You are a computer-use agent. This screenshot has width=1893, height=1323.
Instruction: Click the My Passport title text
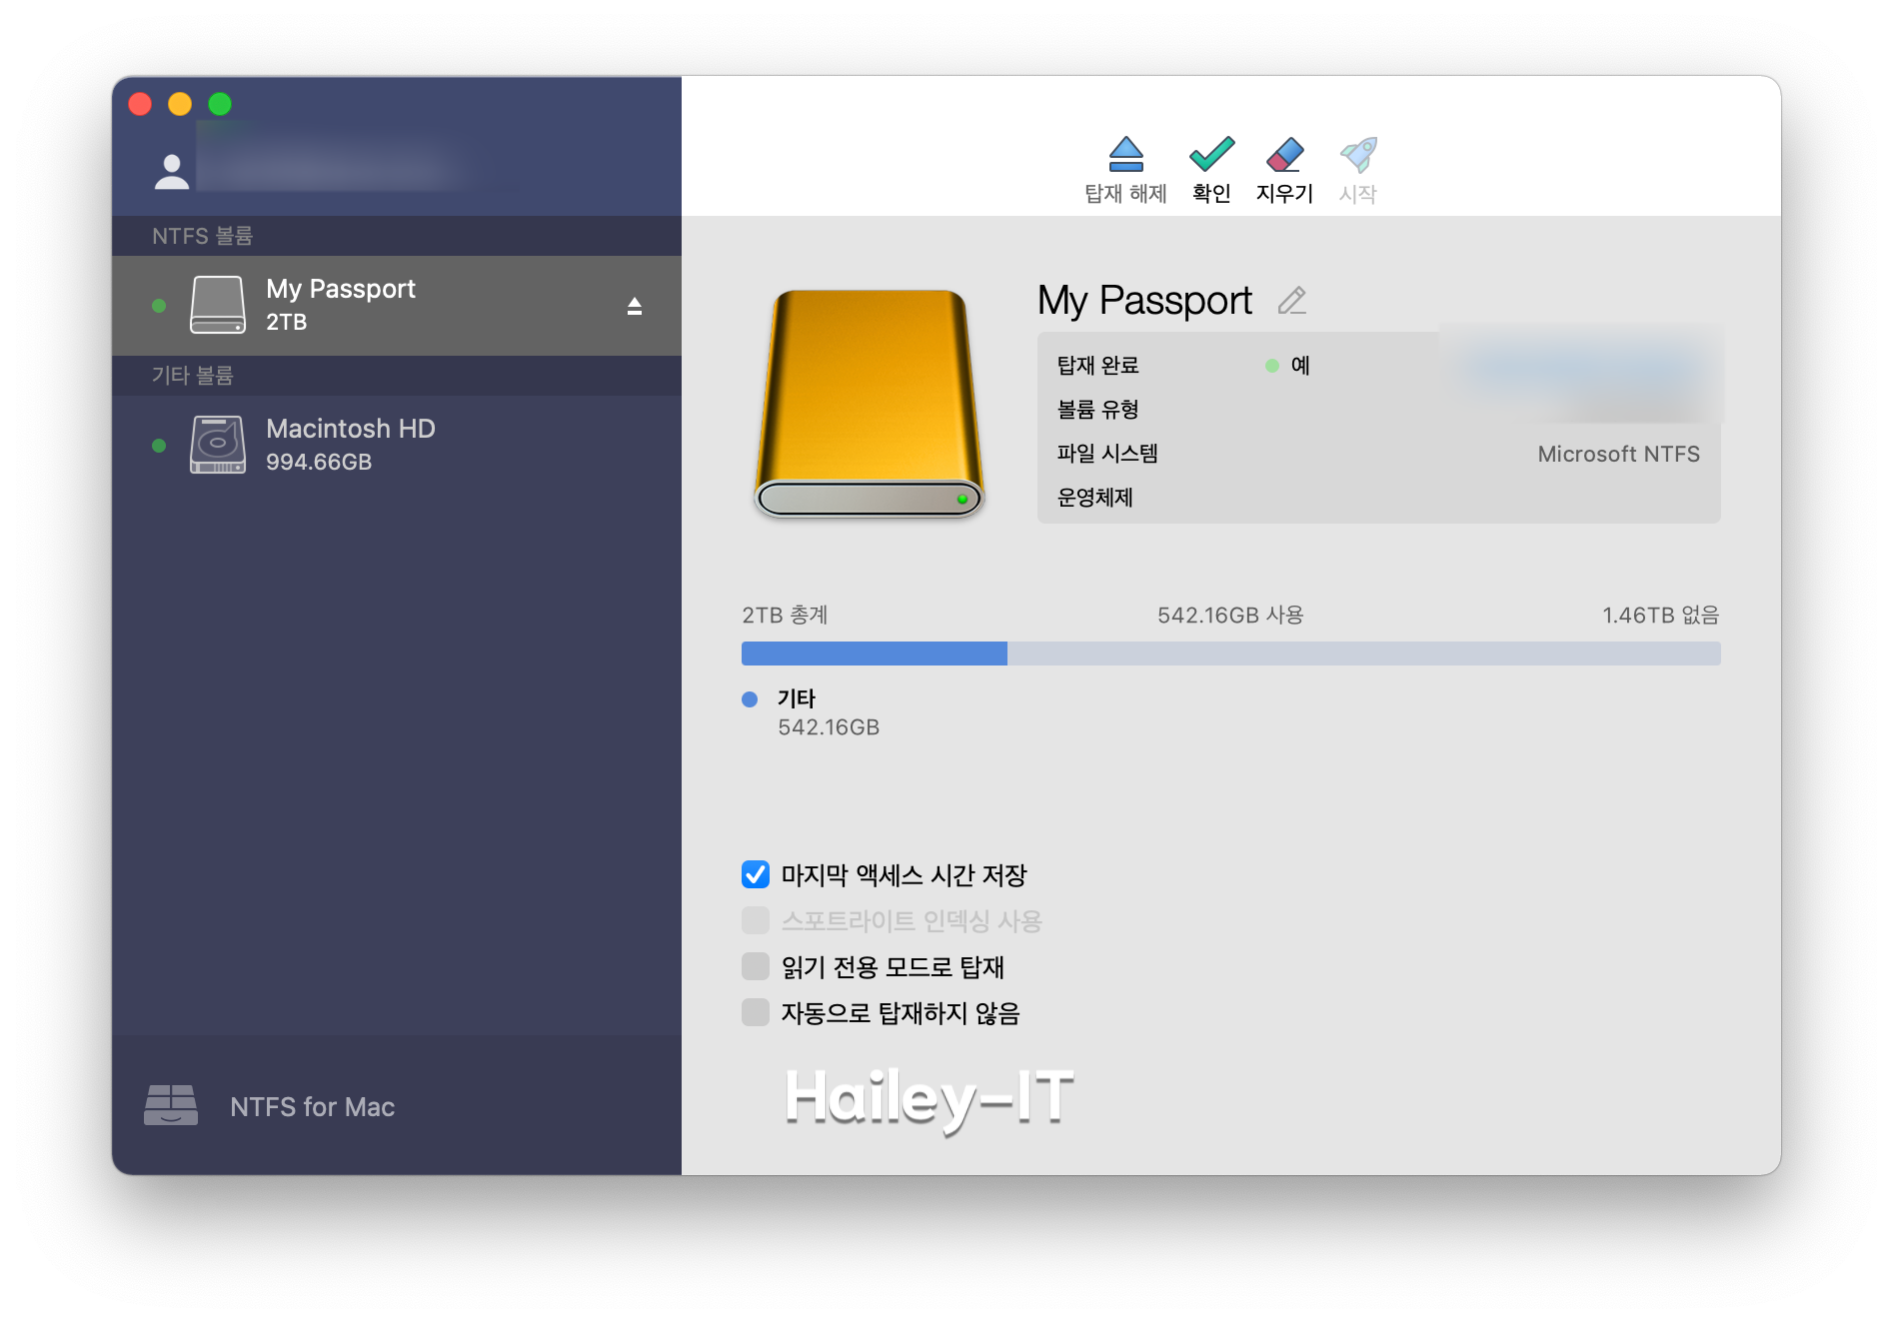point(1144,300)
